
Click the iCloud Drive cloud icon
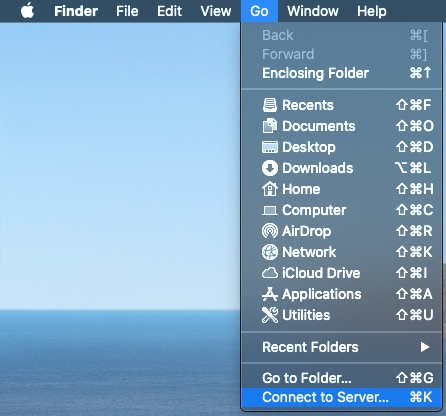pyautogui.click(x=270, y=273)
